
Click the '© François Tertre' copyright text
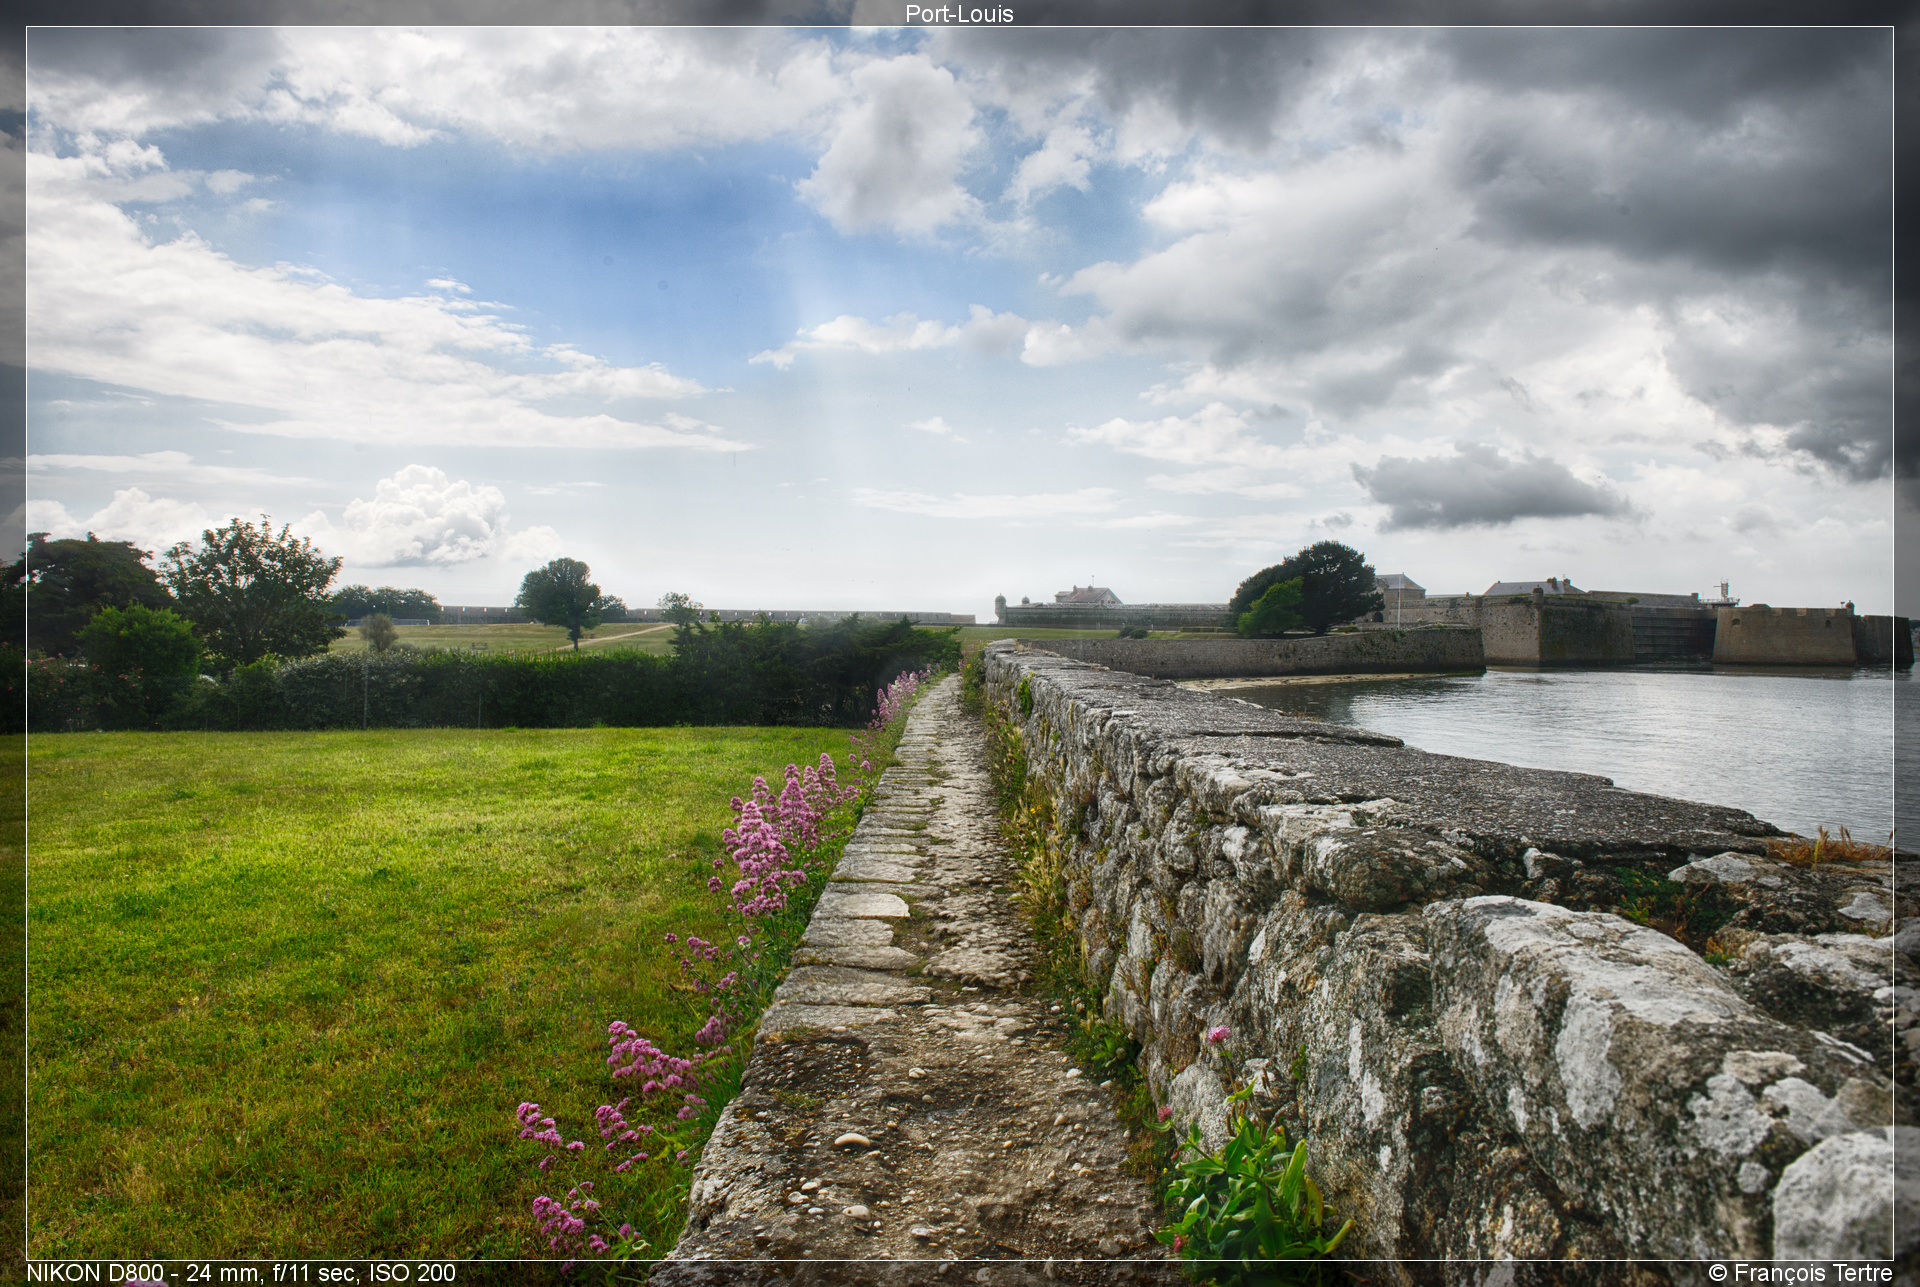tap(1800, 1273)
